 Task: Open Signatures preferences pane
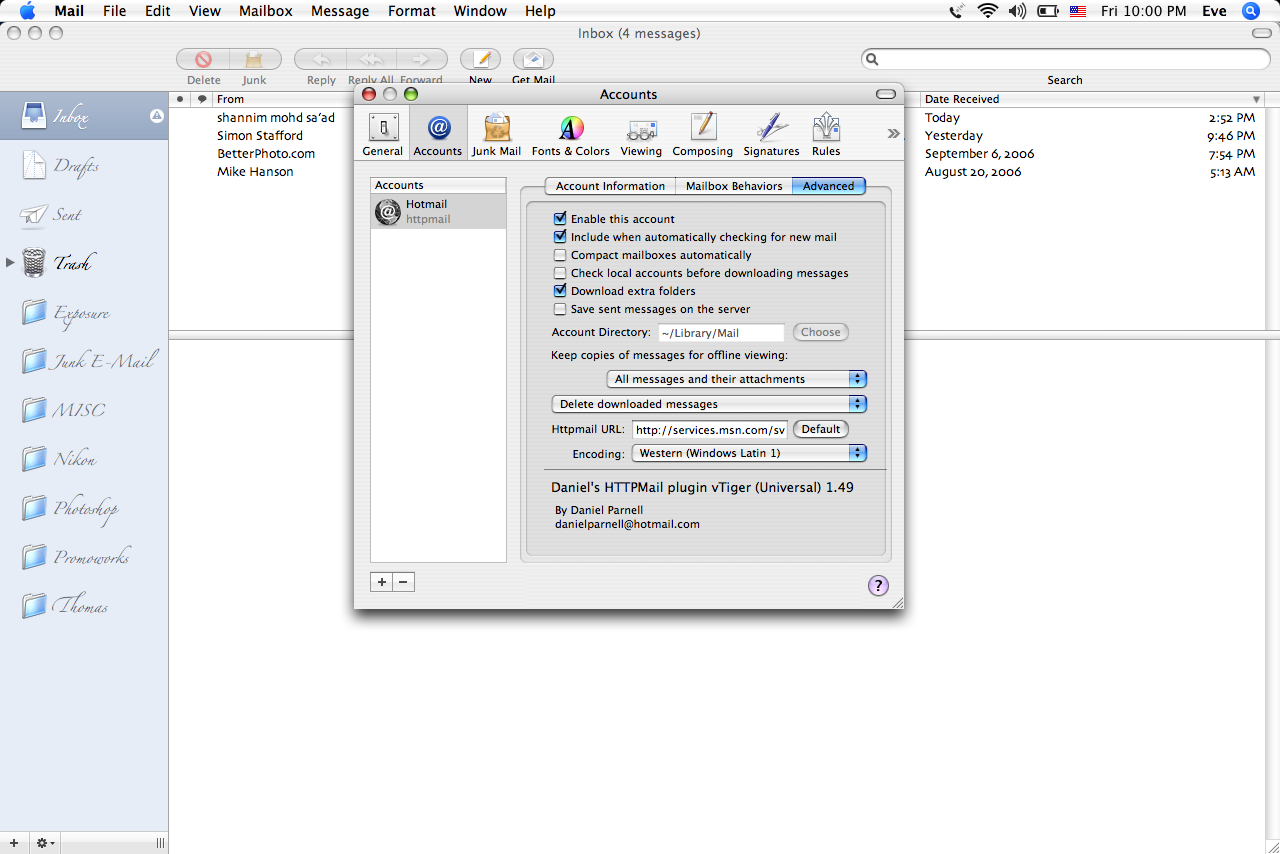[x=771, y=134]
